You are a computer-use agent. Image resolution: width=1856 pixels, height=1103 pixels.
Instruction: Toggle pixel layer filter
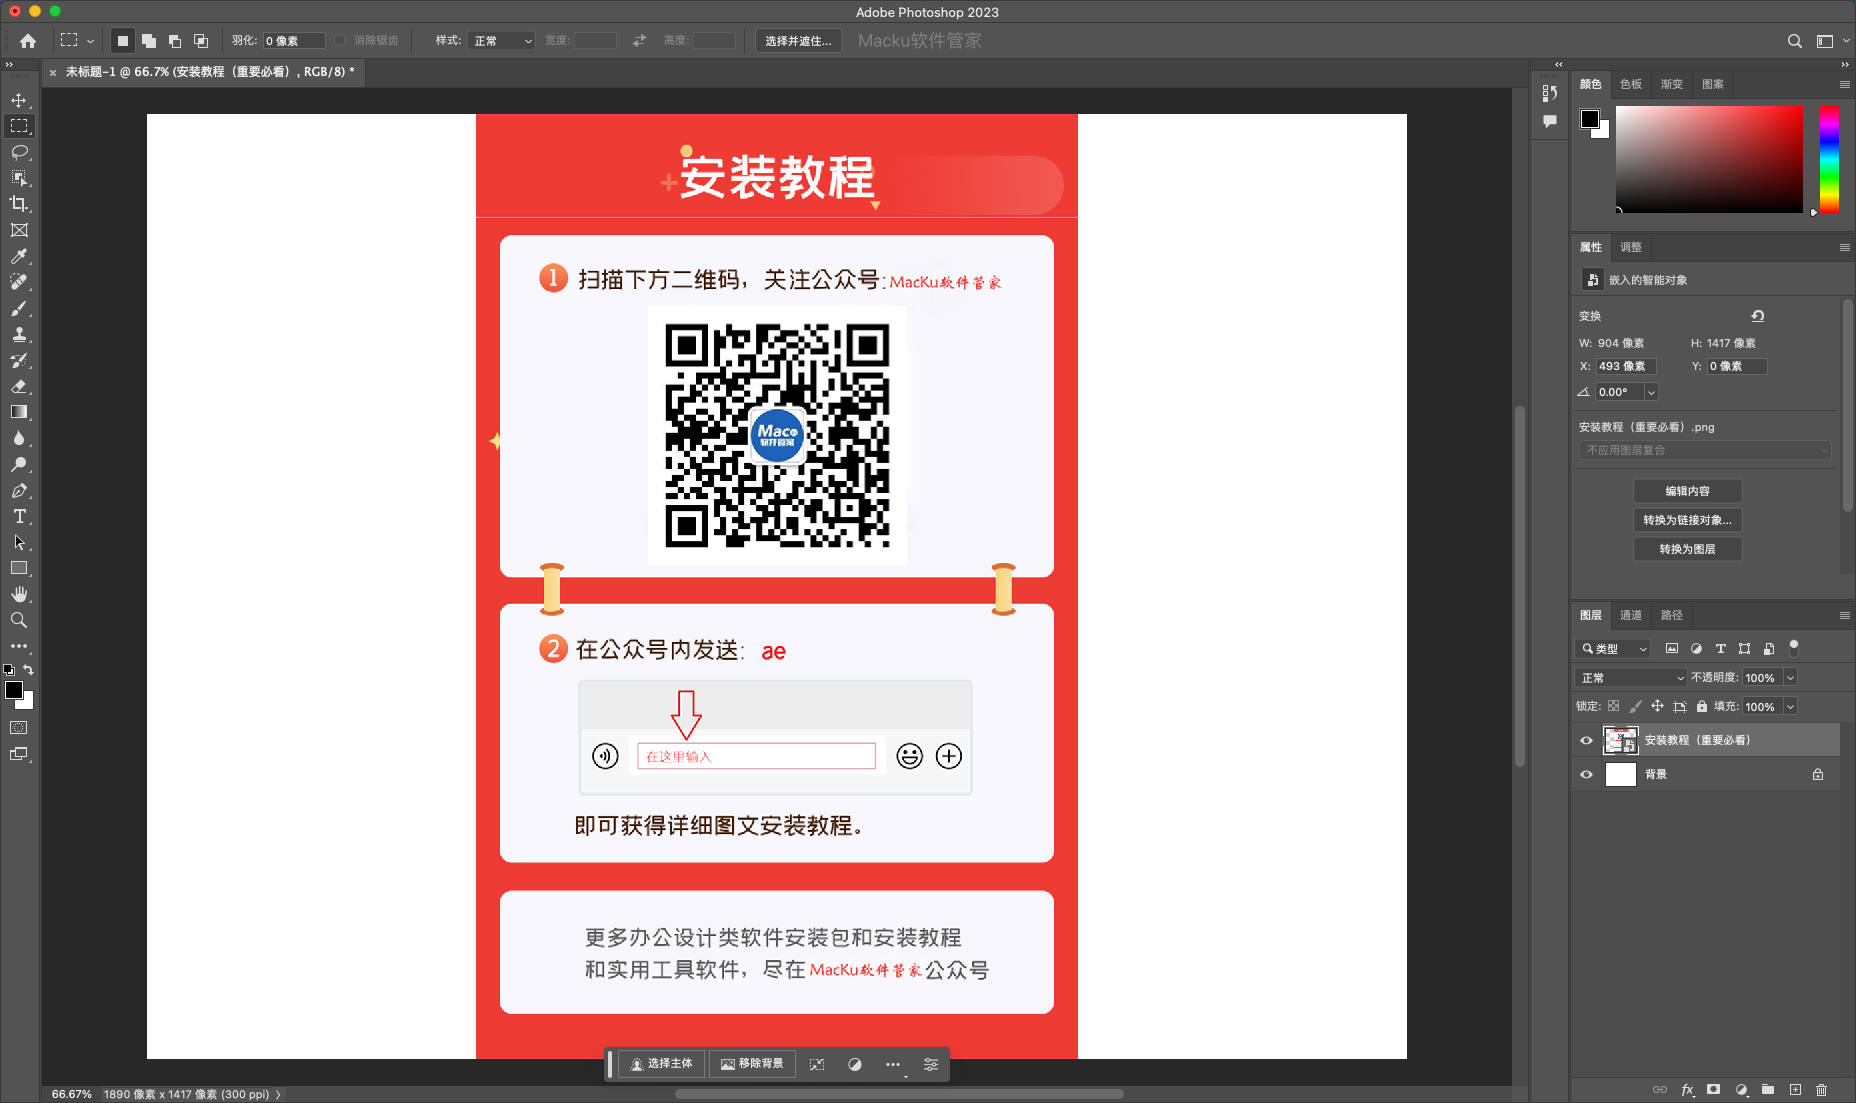click(x=1672, y=649)
